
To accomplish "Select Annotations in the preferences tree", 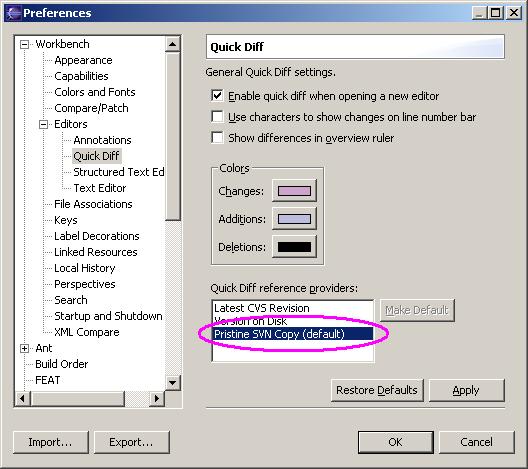I will pos(102,140).
